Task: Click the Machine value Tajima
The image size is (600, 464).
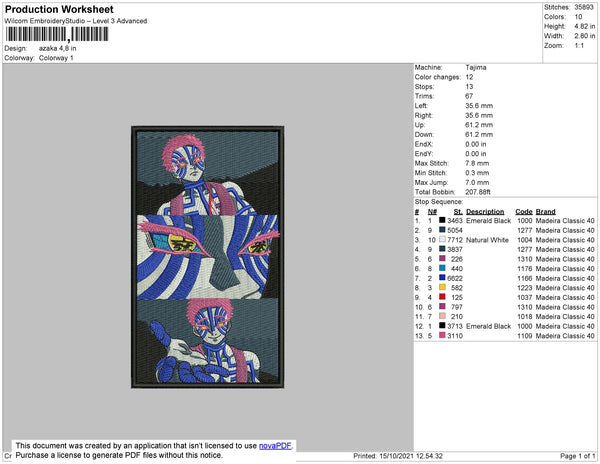Action: (476, 67)
